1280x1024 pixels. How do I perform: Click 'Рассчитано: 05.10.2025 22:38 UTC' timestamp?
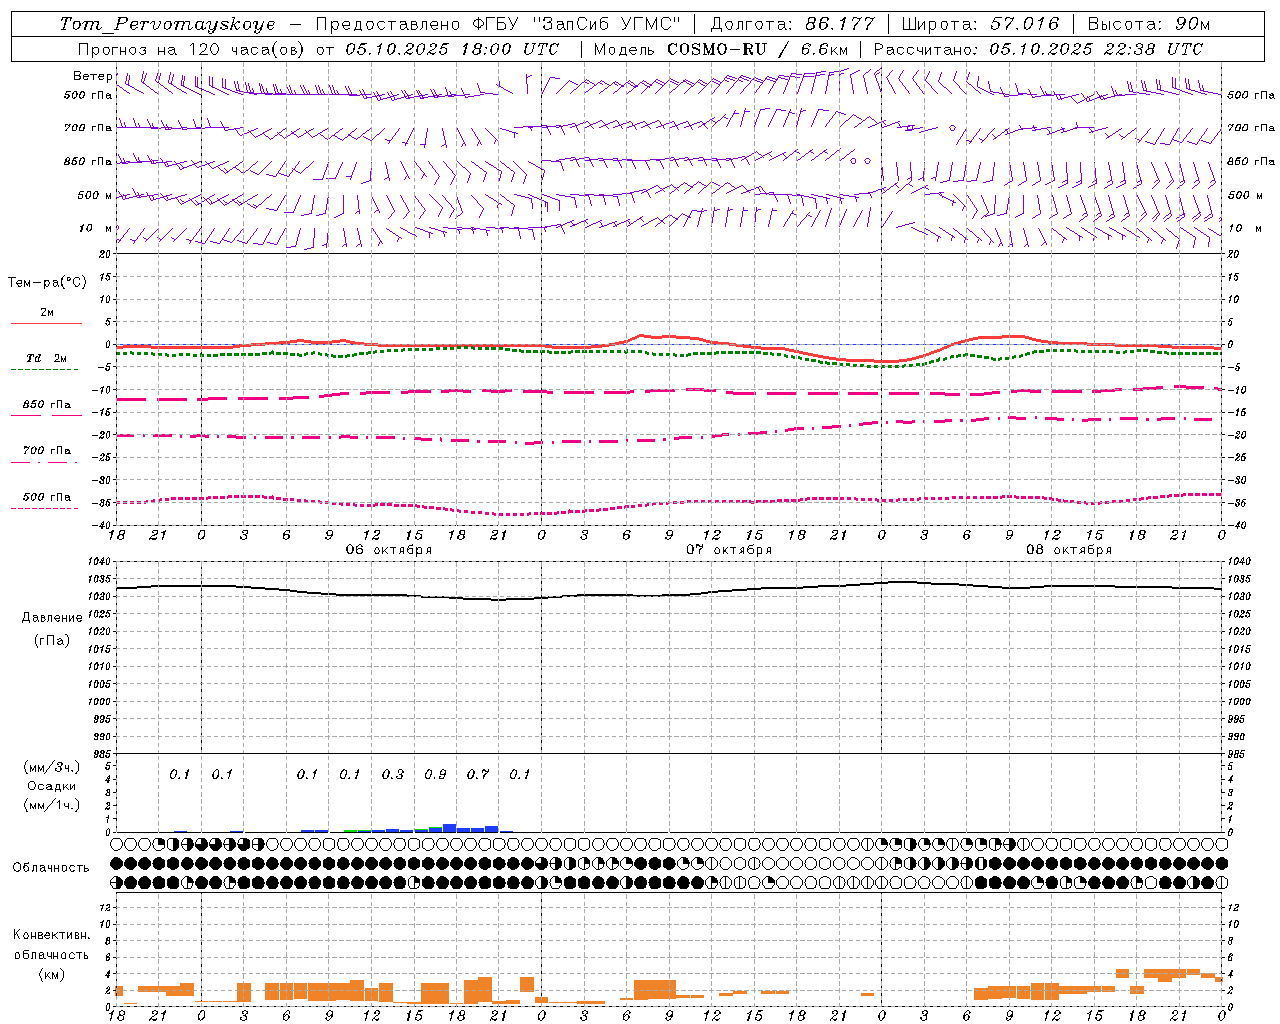coord(1038,49)
